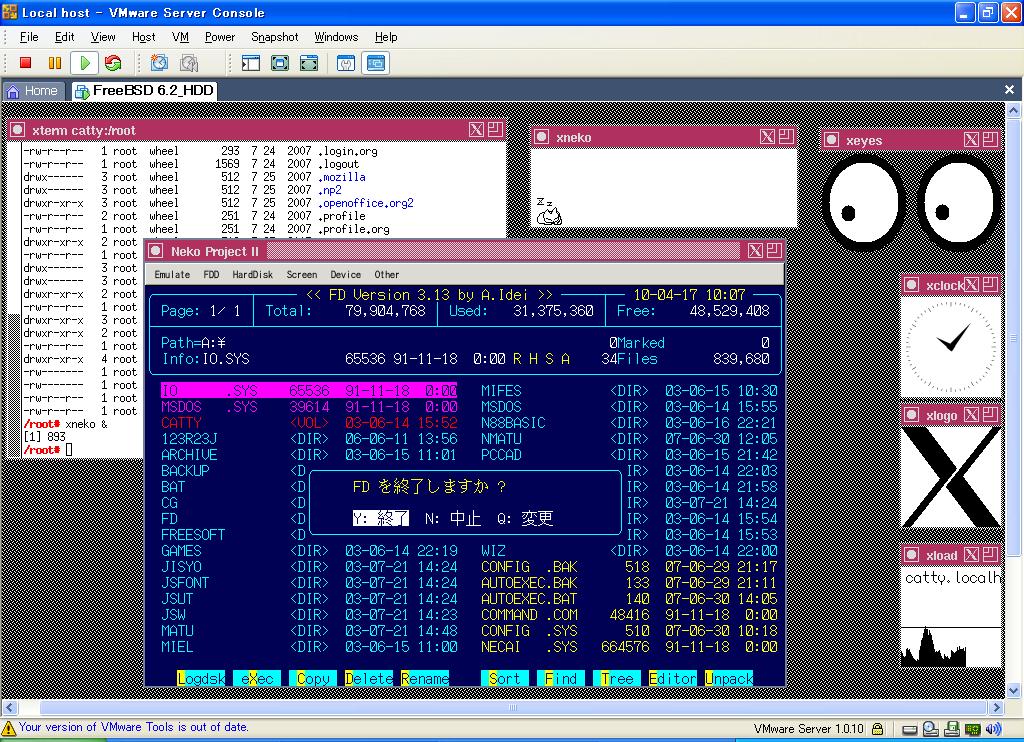Open the VM menu

pyautogui.click(x=180, y=37)
